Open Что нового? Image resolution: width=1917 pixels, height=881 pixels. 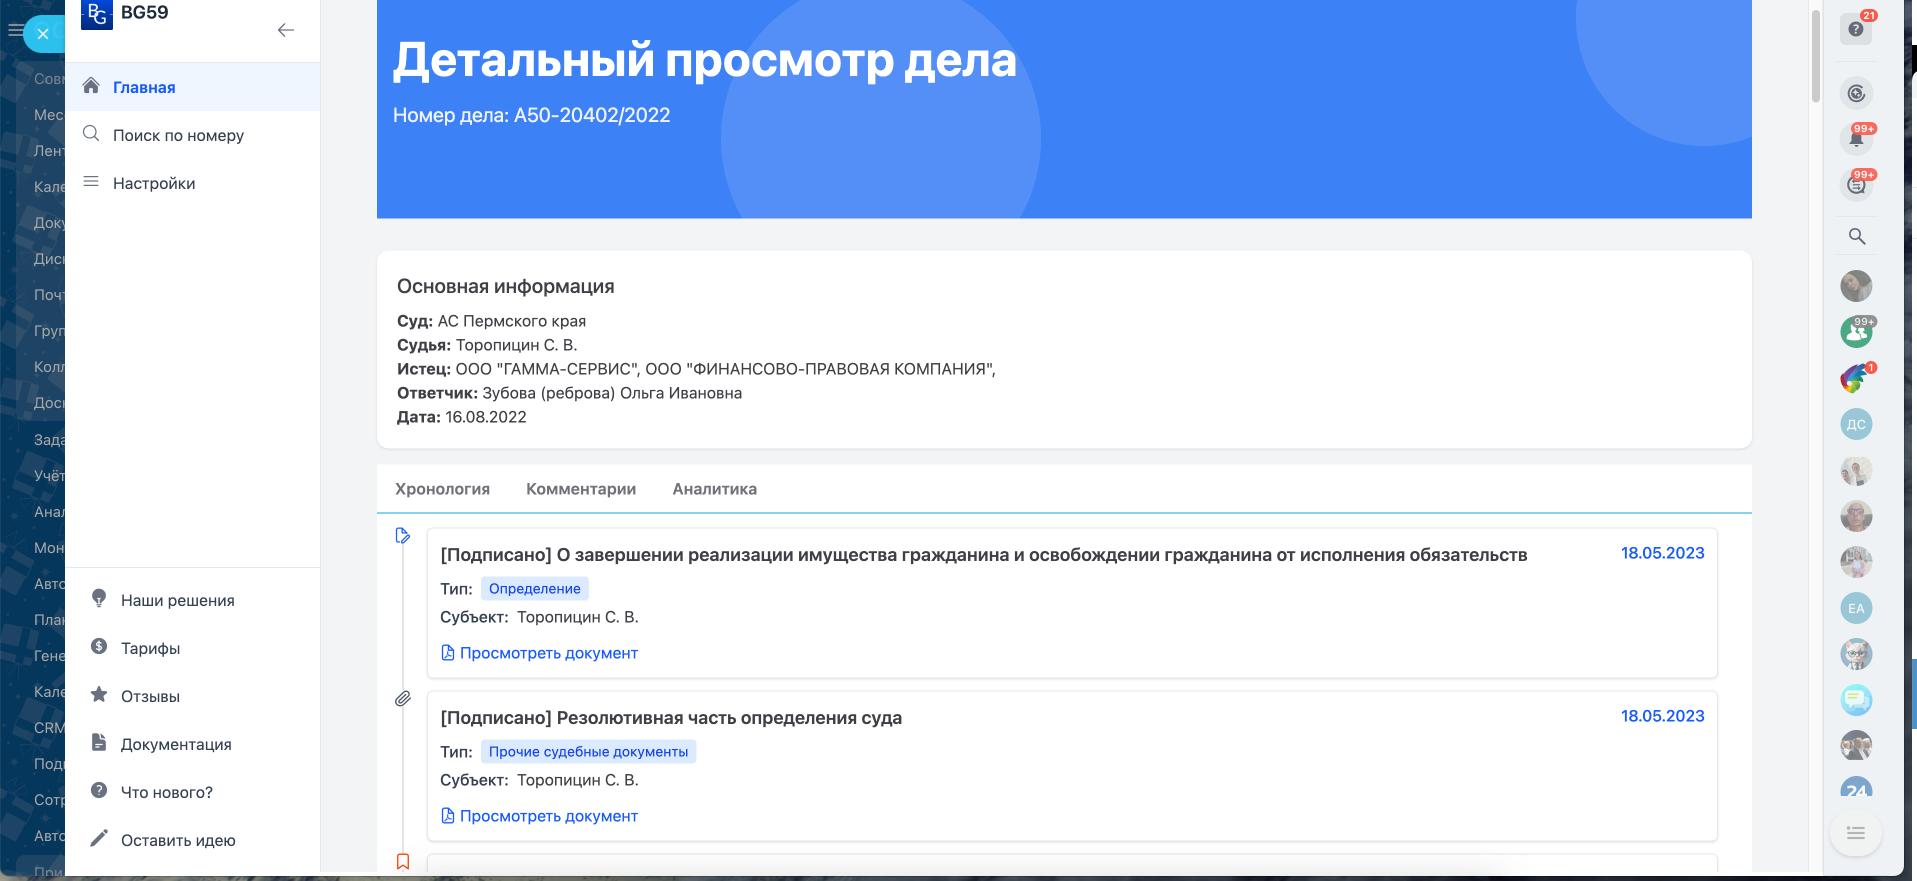[x=167, y=792]
